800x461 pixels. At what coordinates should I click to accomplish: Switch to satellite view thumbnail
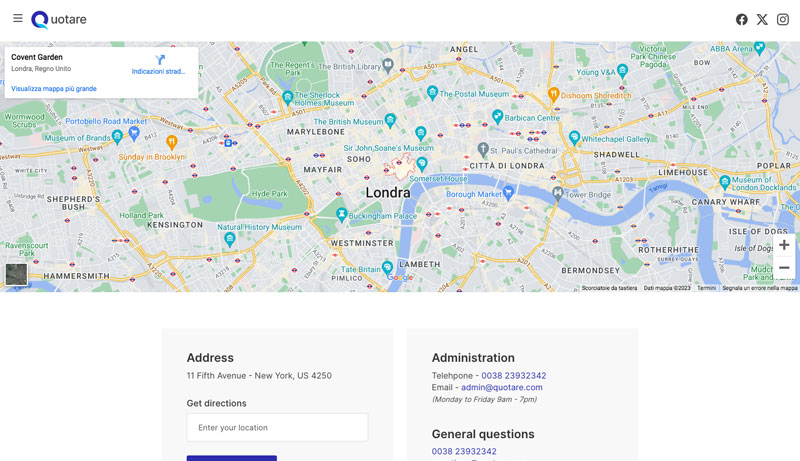[x=16, y=274]
